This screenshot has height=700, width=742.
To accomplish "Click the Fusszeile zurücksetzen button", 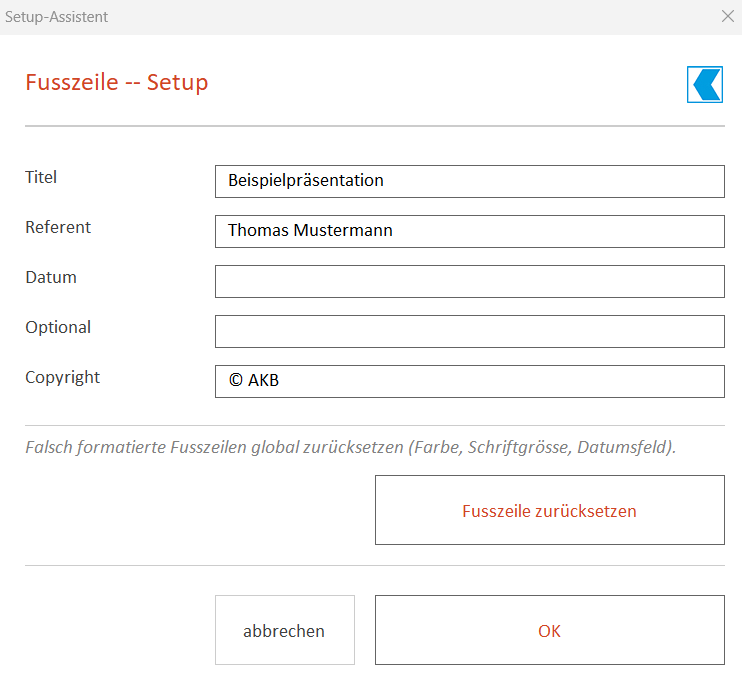I will (549, 510).
